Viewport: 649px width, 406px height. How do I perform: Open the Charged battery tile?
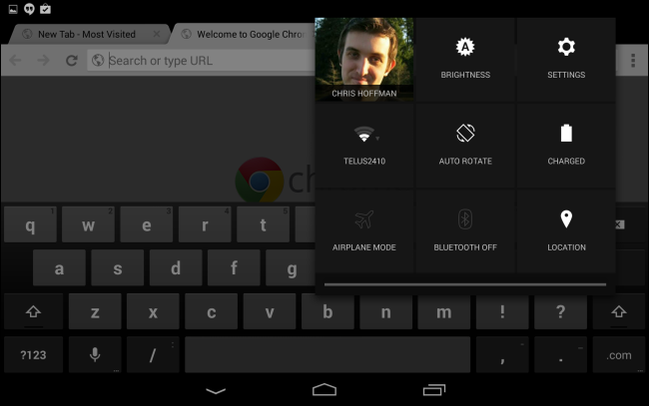(566, 146)
